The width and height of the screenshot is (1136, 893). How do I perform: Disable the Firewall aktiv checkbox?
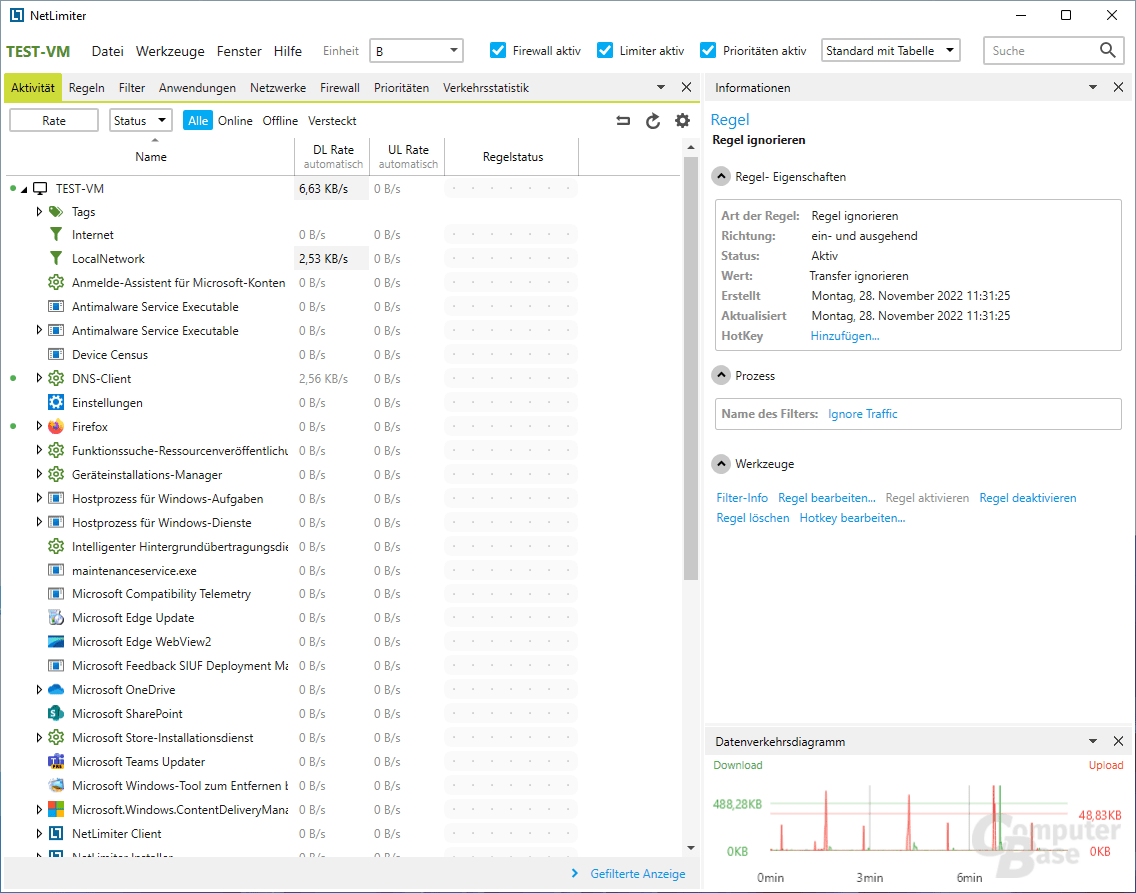[x=497, y=50]
